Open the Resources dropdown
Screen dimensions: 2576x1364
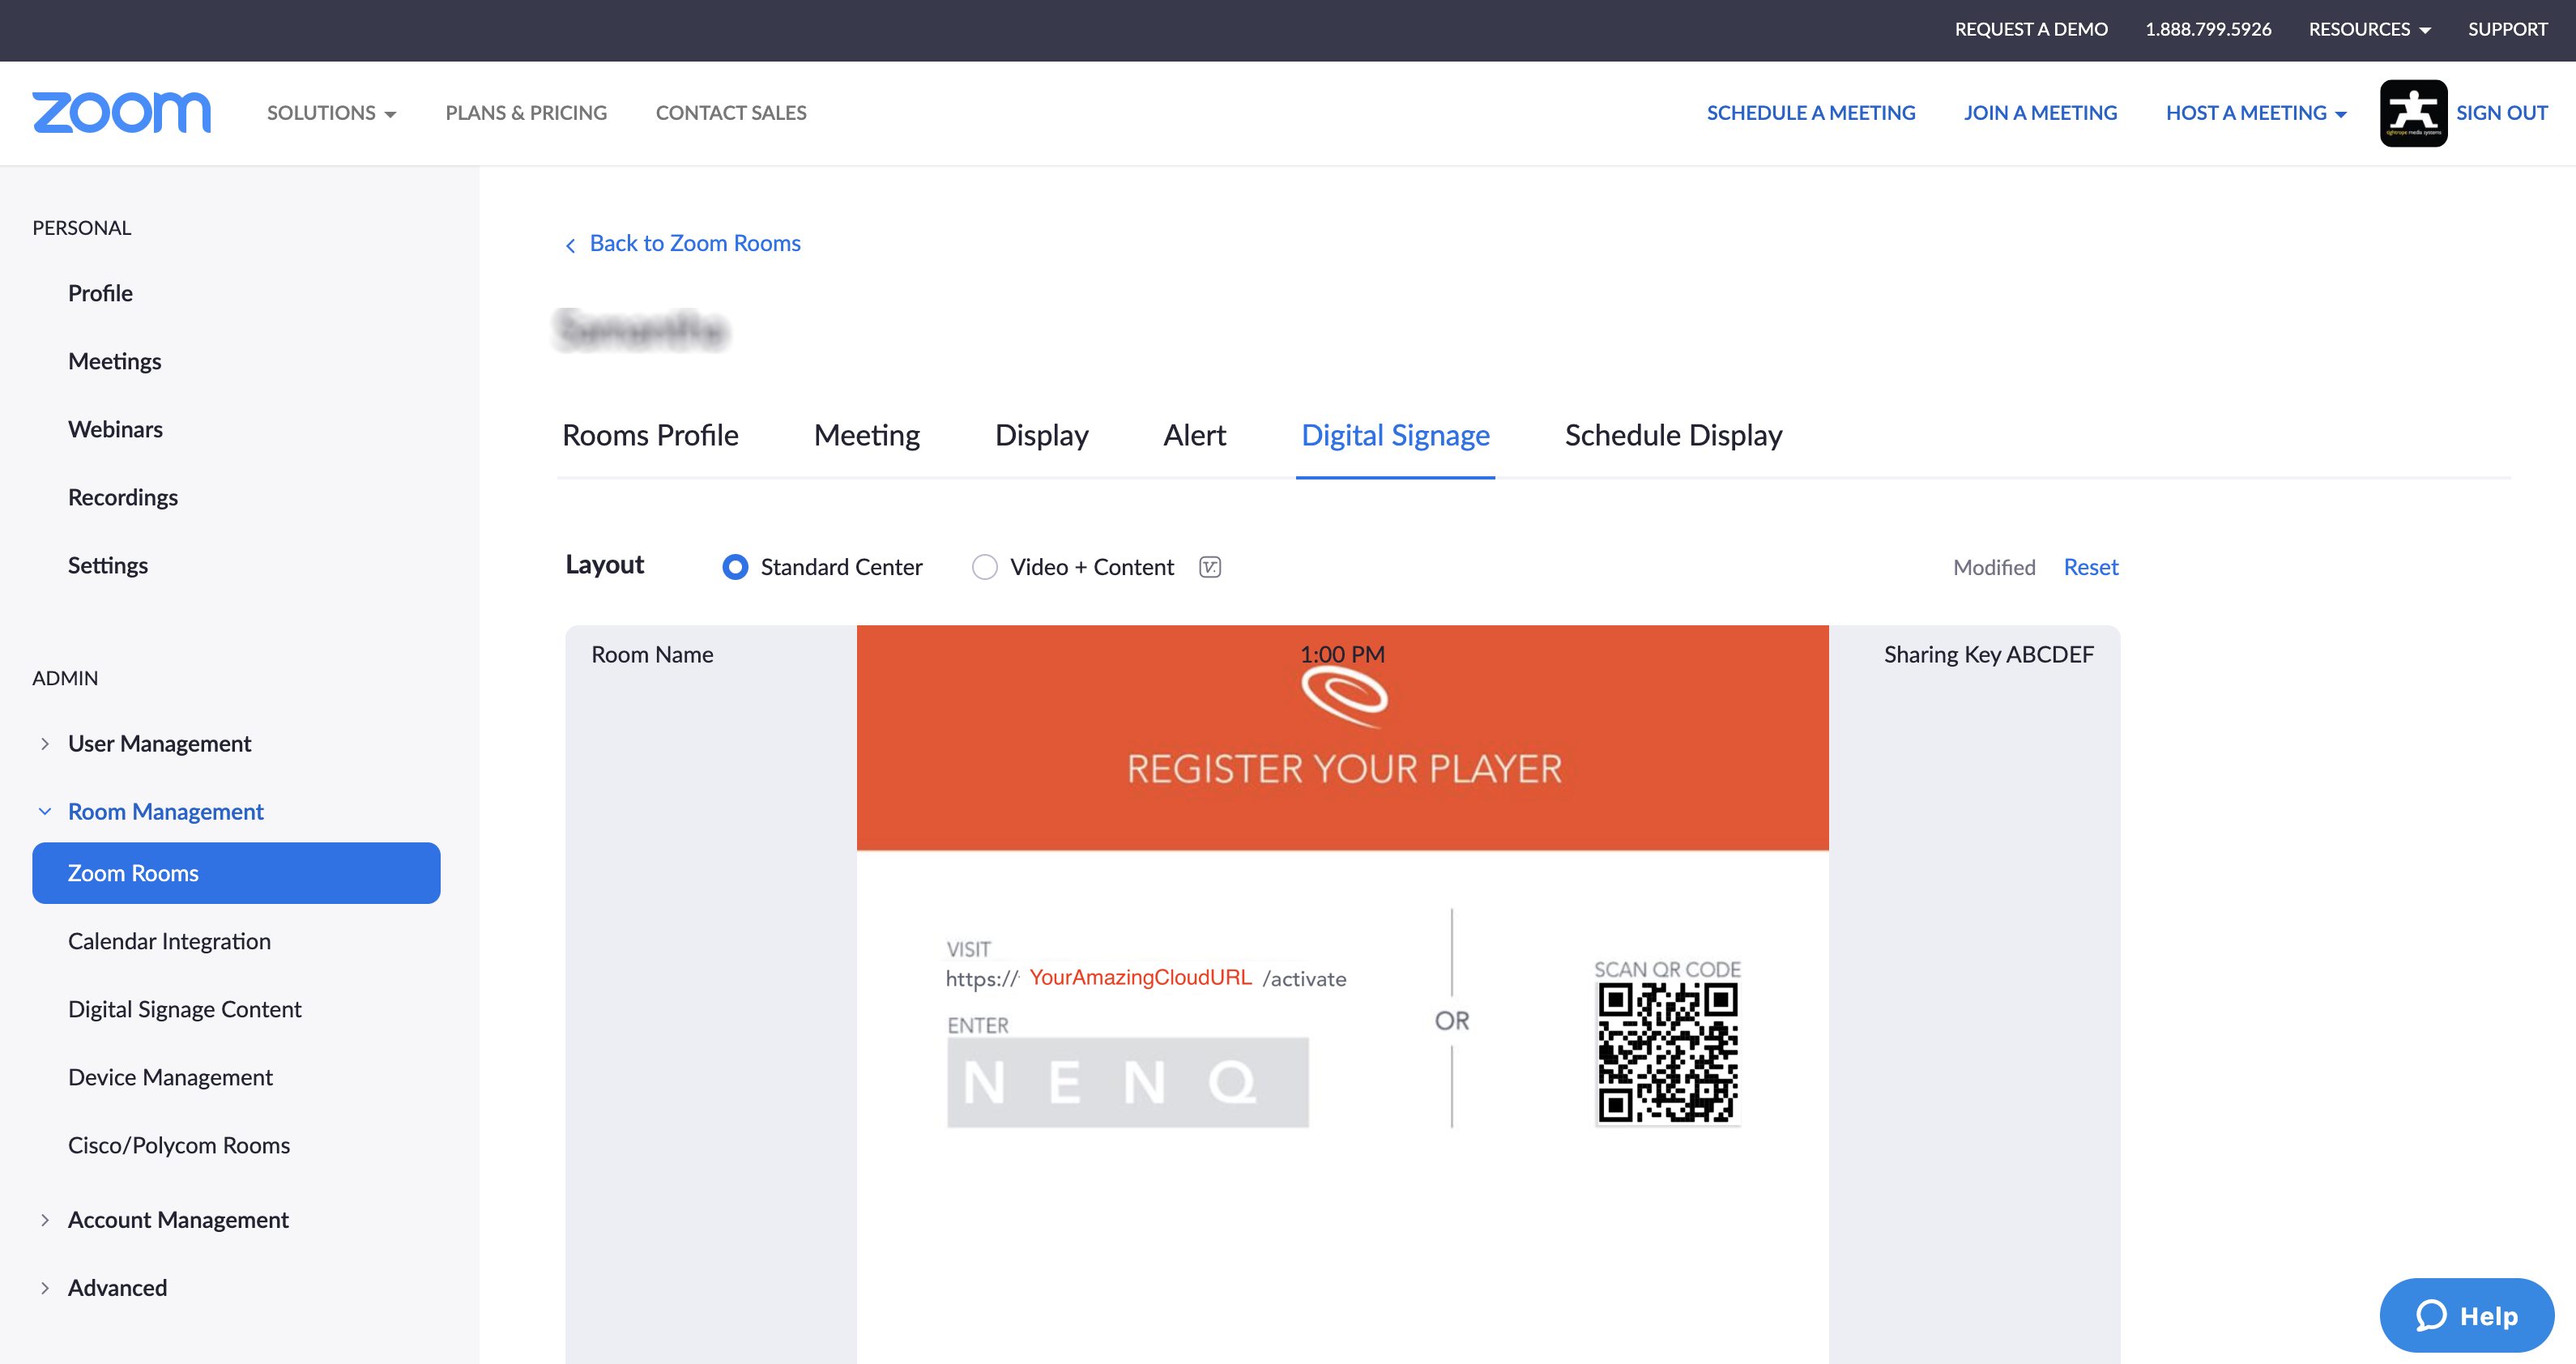(2369, 29)
